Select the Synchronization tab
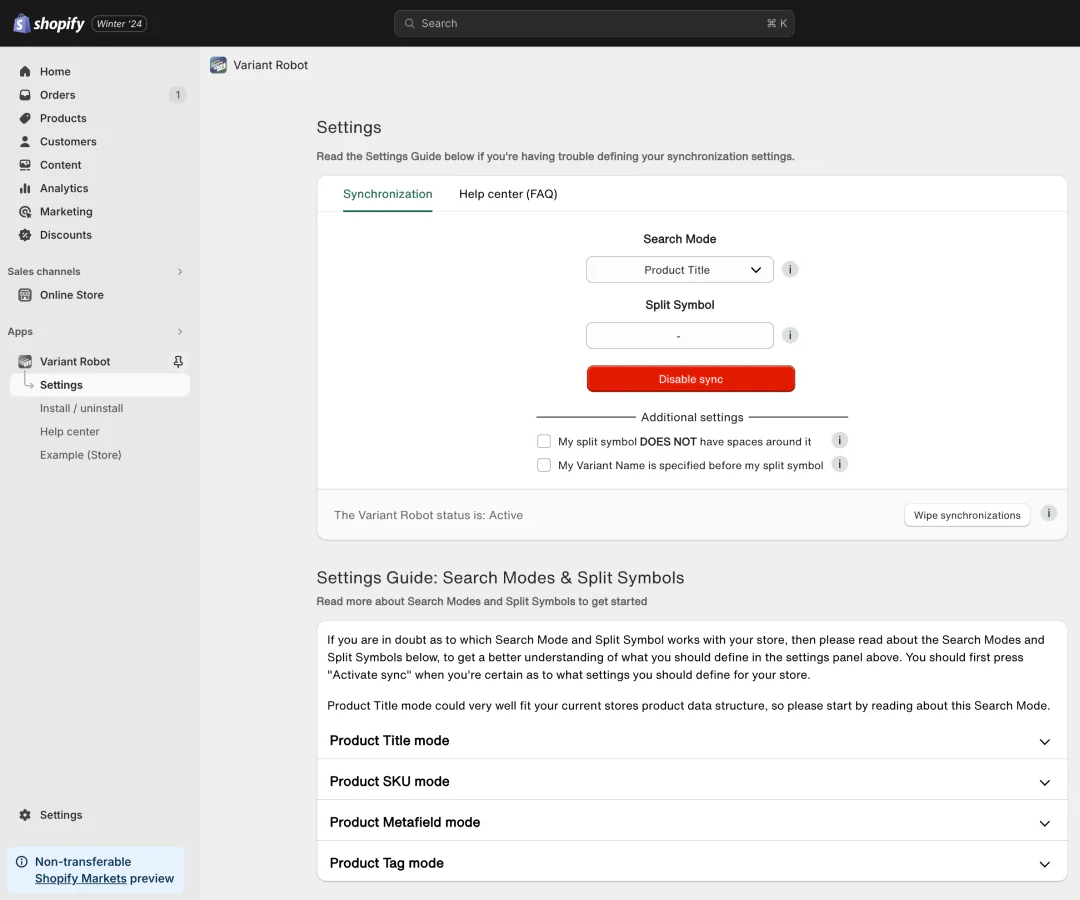The image size is (1080, 900). (388, 194)
